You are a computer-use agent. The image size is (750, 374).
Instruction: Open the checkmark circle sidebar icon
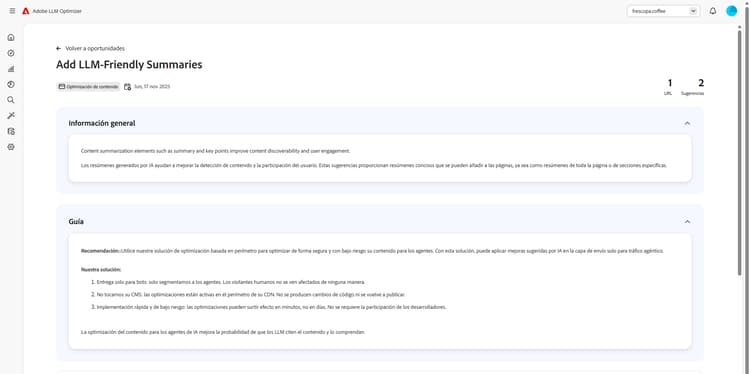[x=11, y=53]
